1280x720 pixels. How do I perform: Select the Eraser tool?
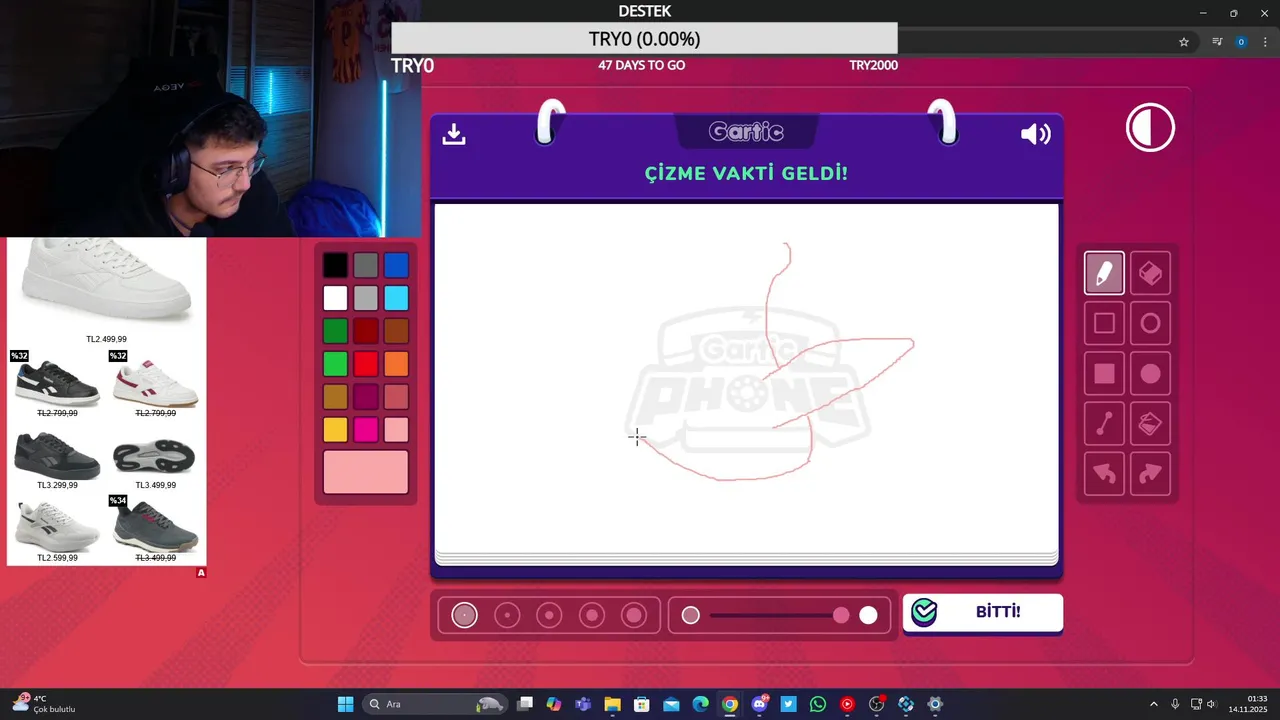[x=1150, y=273]
